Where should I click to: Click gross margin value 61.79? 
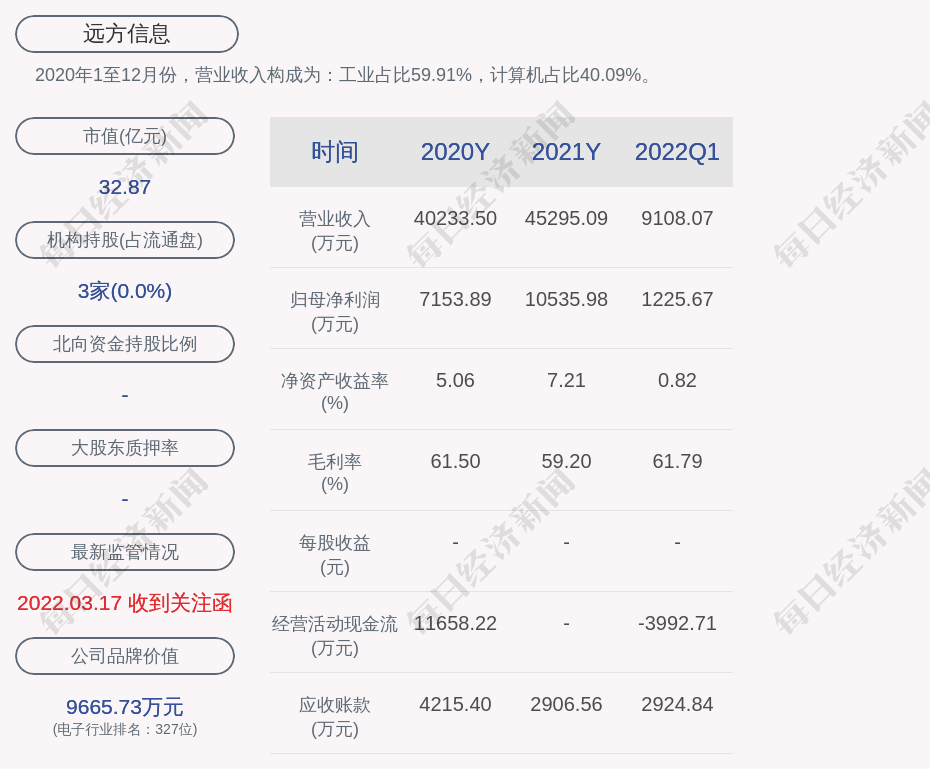coord(677,461)
